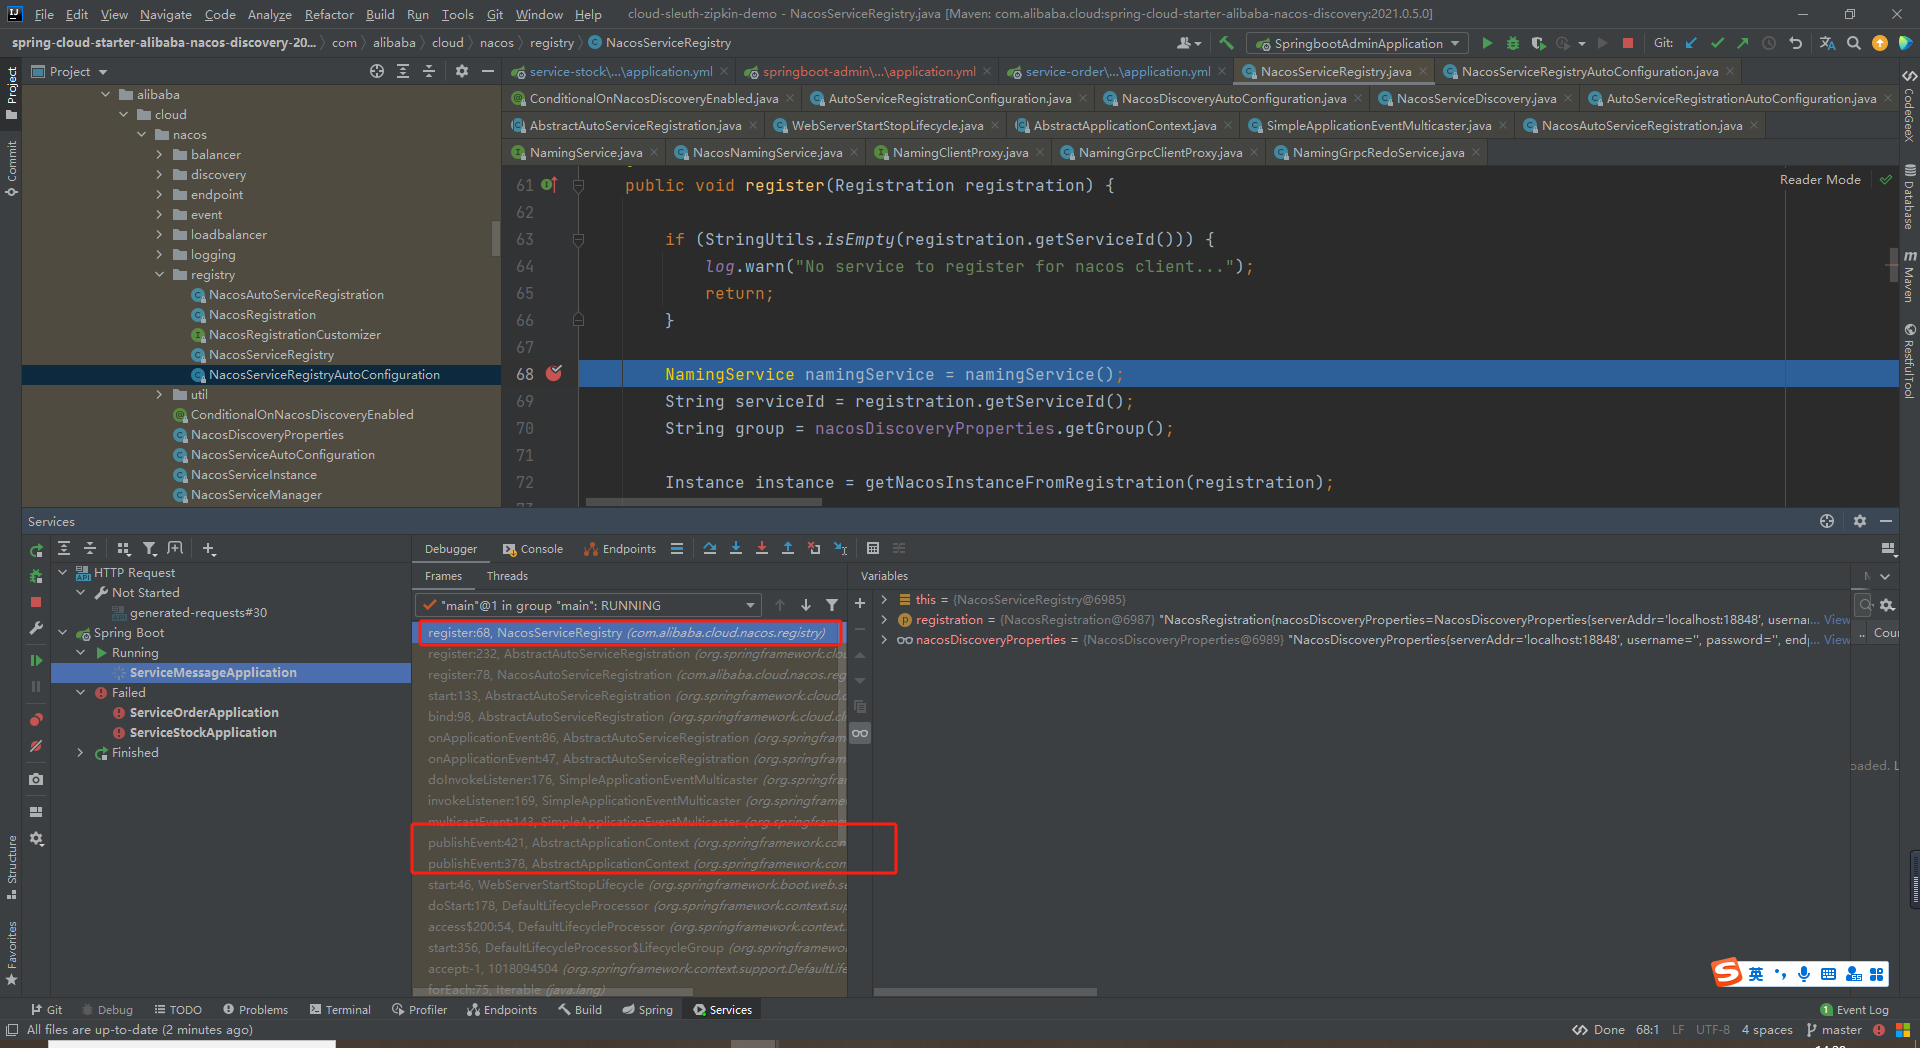The image size is (1920, 1048).
Task: Expand all services with the expand-all icon
Action: (64, 548)
